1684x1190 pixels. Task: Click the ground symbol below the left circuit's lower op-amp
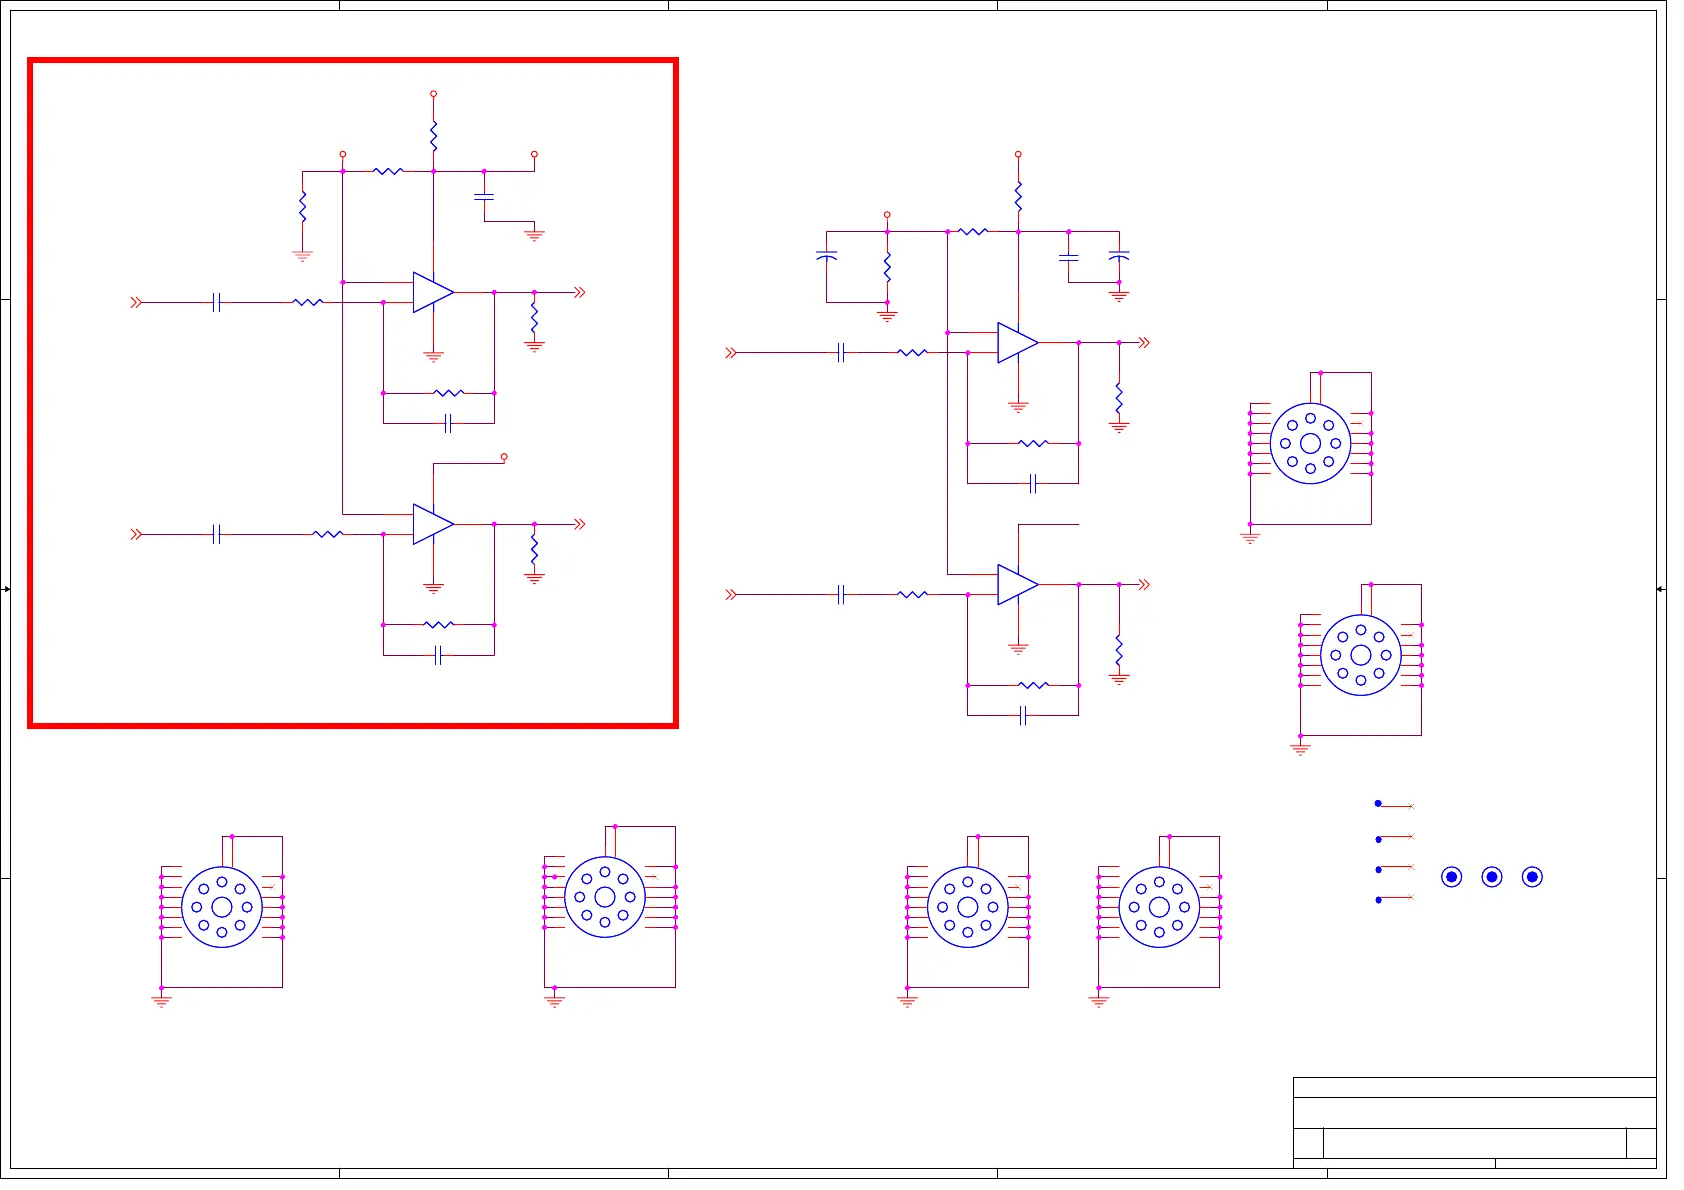click(433, 587)
